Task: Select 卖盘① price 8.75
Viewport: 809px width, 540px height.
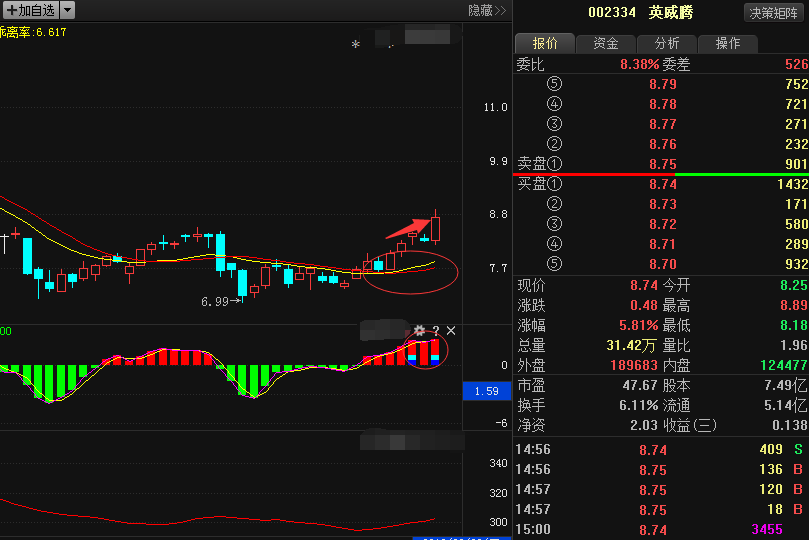Action: 662,164
